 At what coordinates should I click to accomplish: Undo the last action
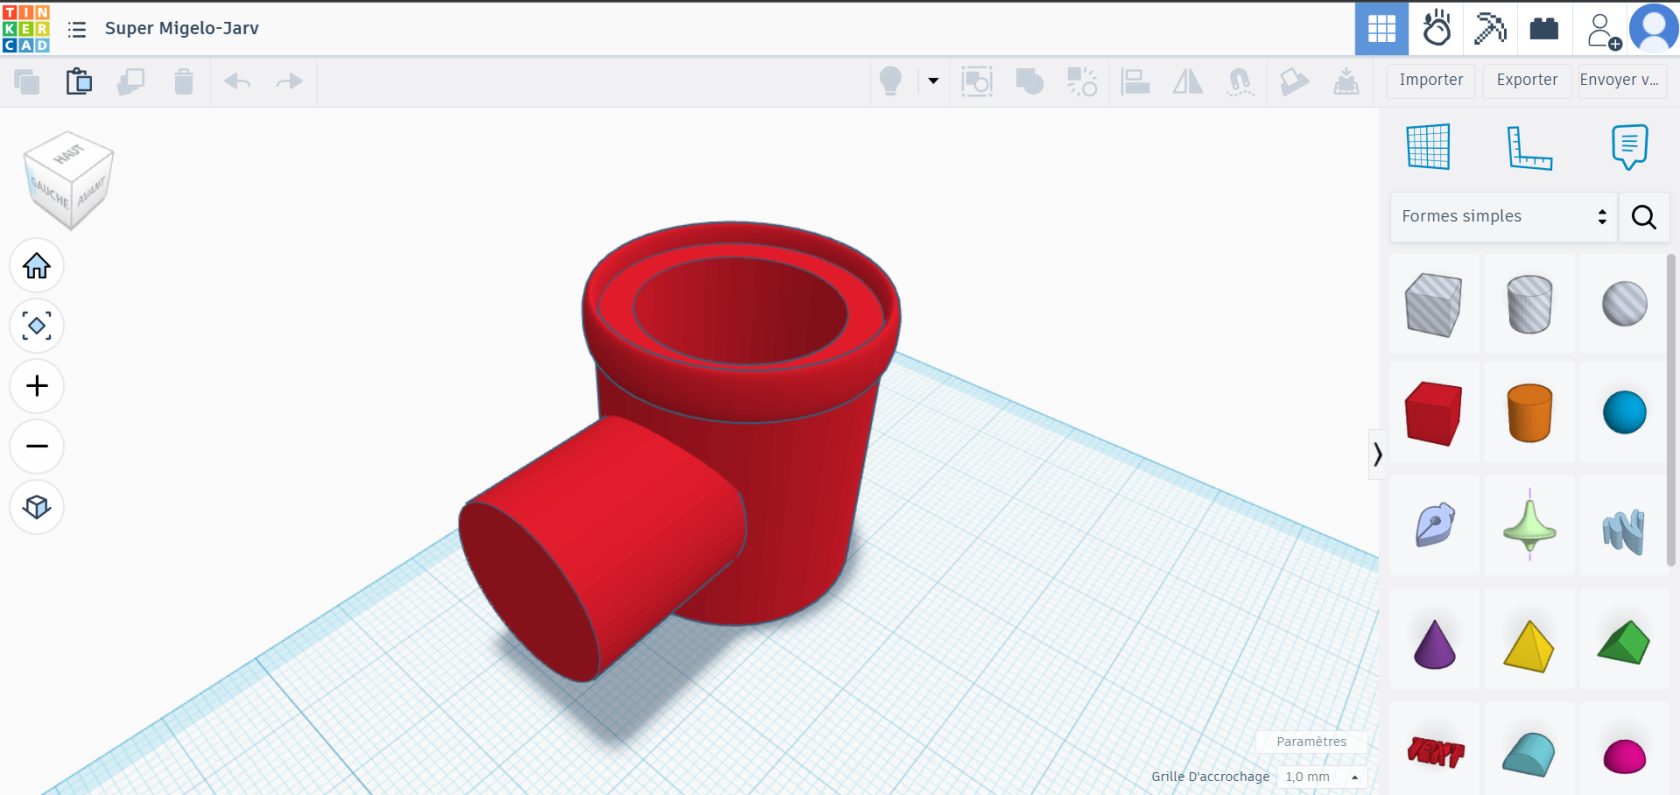237,81
